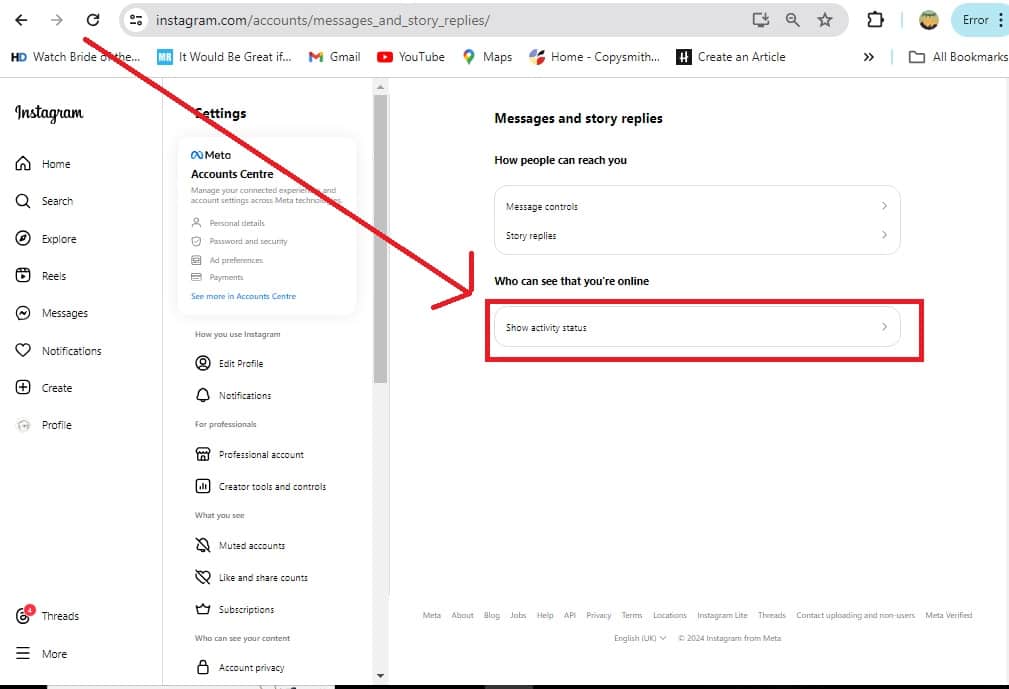The width and height of the screenshot is (1009, 689).
Task: Click the Meta footer link
Action: coord(432,615)
